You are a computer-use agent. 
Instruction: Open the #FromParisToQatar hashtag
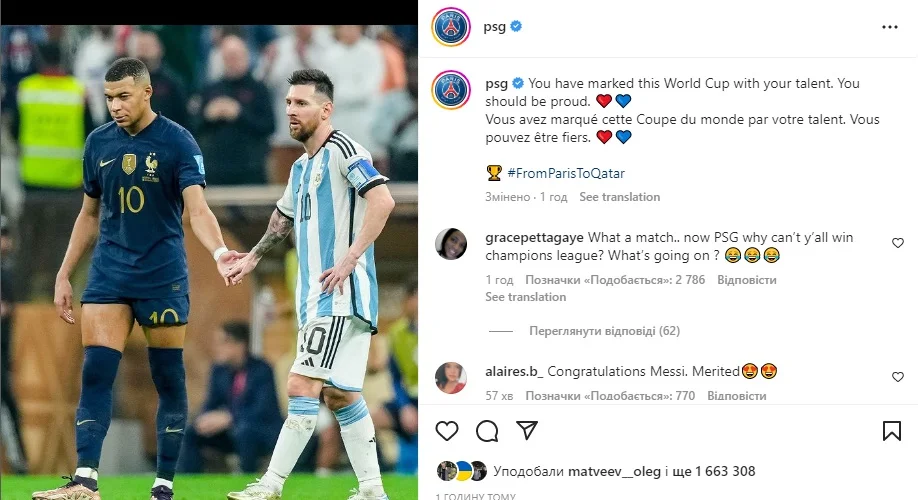pos(566,173)
